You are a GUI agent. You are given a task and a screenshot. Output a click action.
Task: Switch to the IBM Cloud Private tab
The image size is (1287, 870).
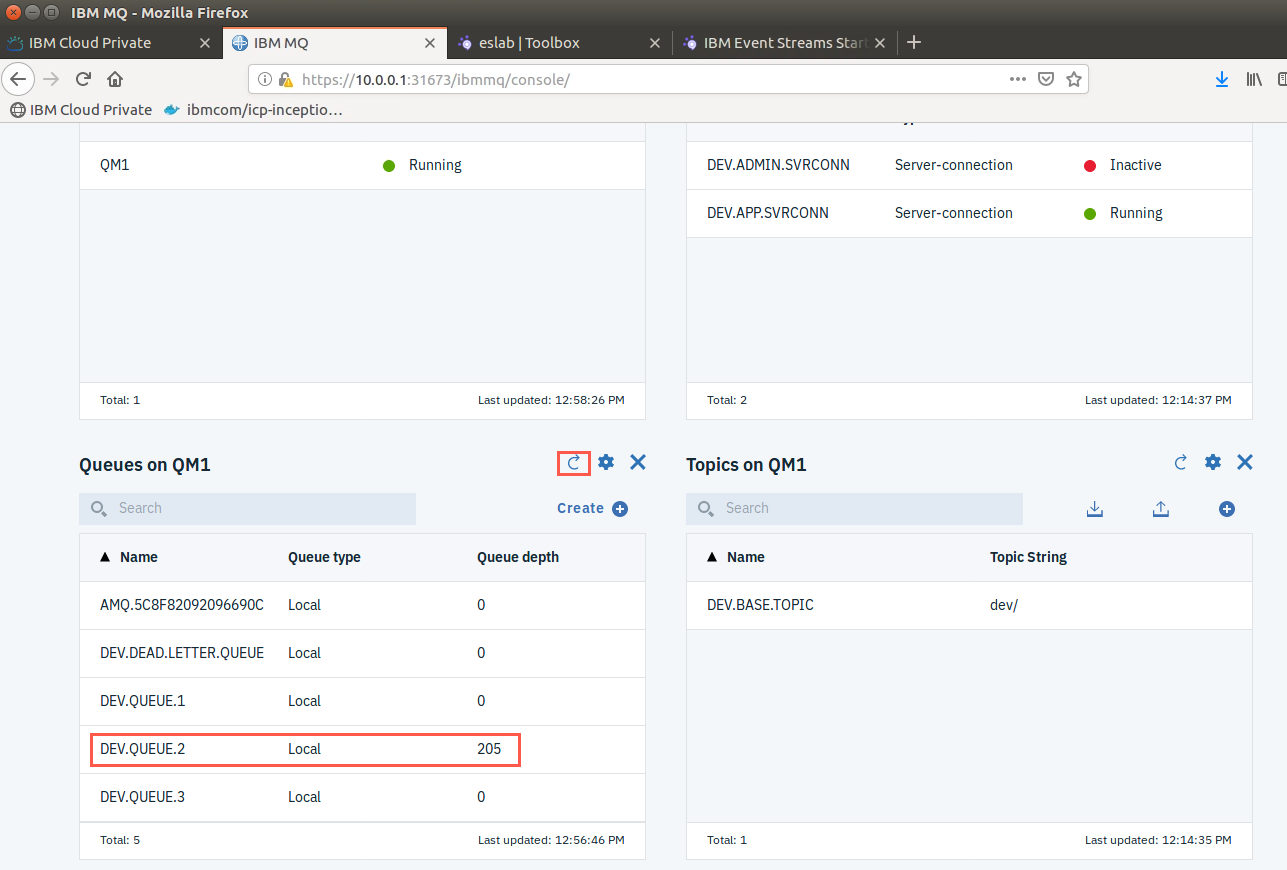pyautogui.click(x=110, y=43)
